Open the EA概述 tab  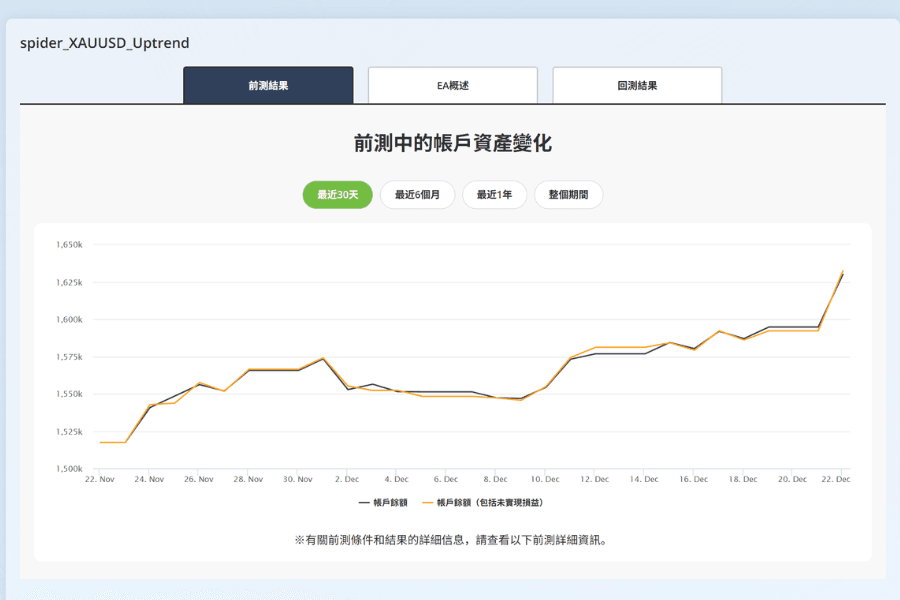[452, 85]
